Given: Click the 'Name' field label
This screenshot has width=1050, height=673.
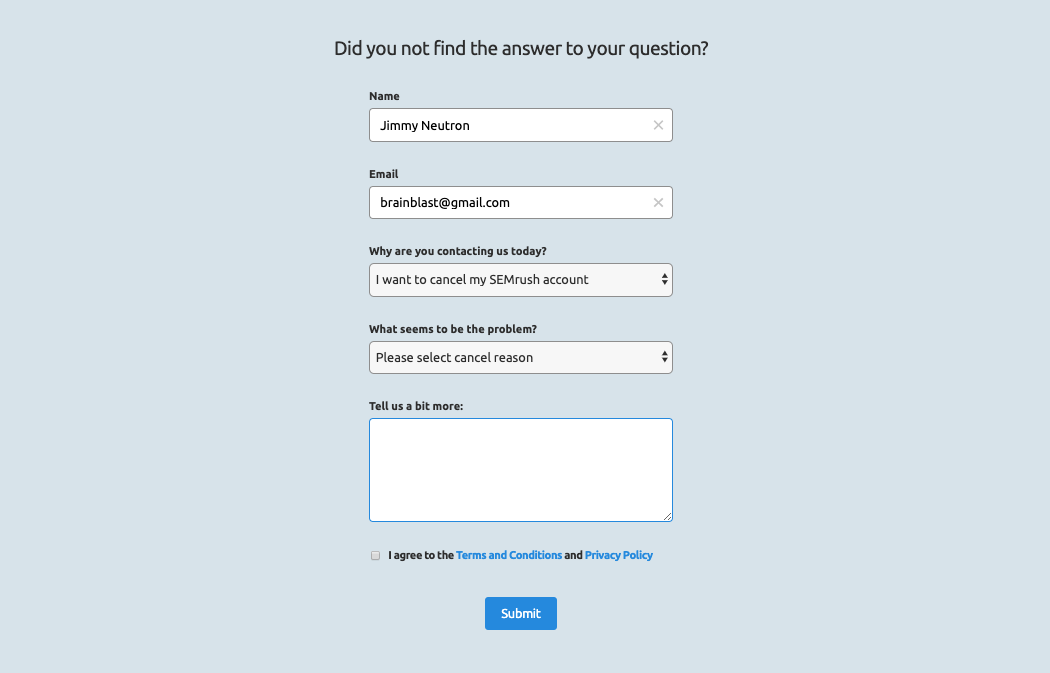Looking at the screenshot, I should 384,96.
